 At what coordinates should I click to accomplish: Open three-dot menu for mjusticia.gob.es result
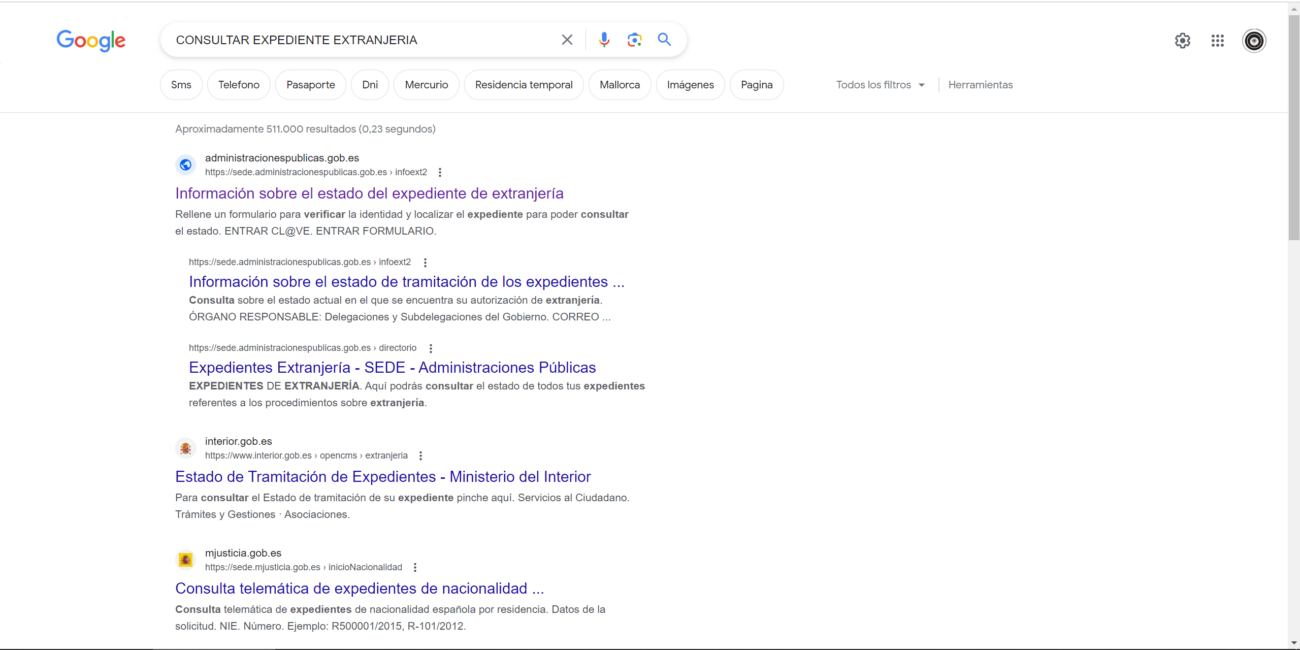[415, 568]
